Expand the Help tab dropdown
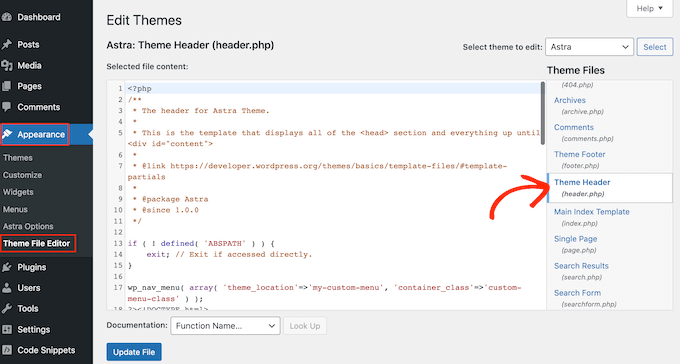The height and width of the screenshot is (364, 680). [x=650, y=8]
